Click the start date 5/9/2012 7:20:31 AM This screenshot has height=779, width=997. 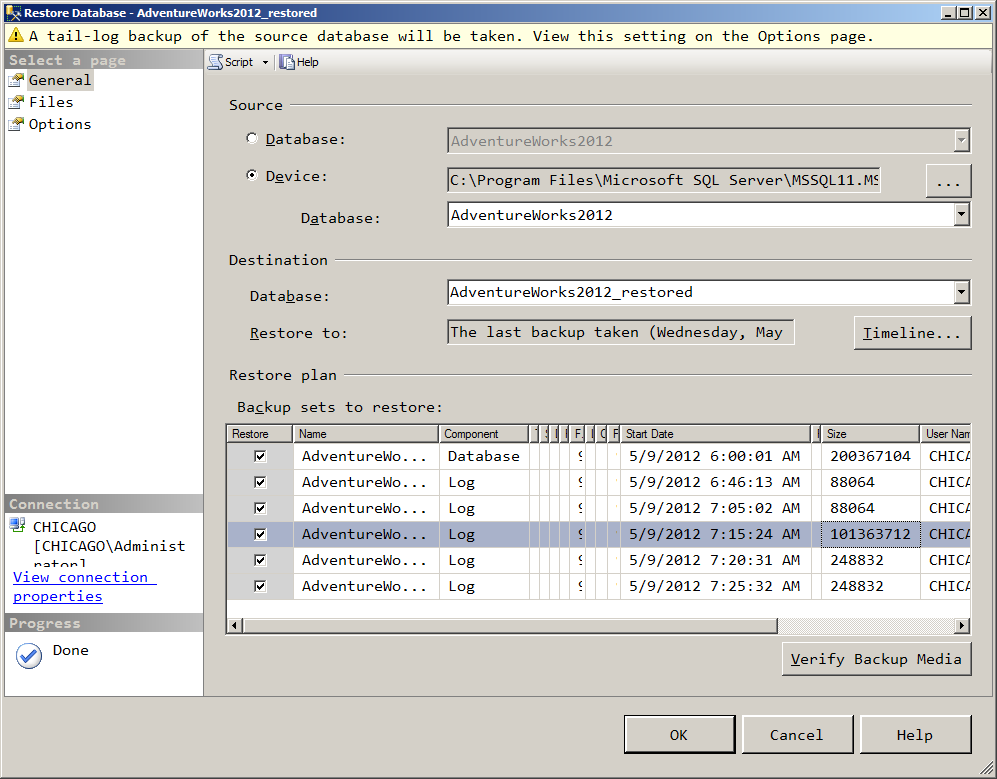click(x=714, y=560)
